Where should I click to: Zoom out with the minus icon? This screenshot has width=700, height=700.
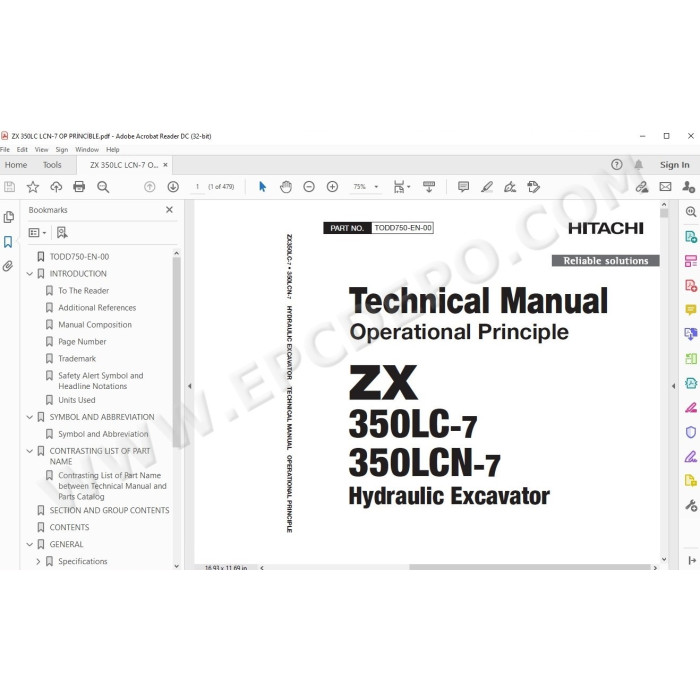309,187
